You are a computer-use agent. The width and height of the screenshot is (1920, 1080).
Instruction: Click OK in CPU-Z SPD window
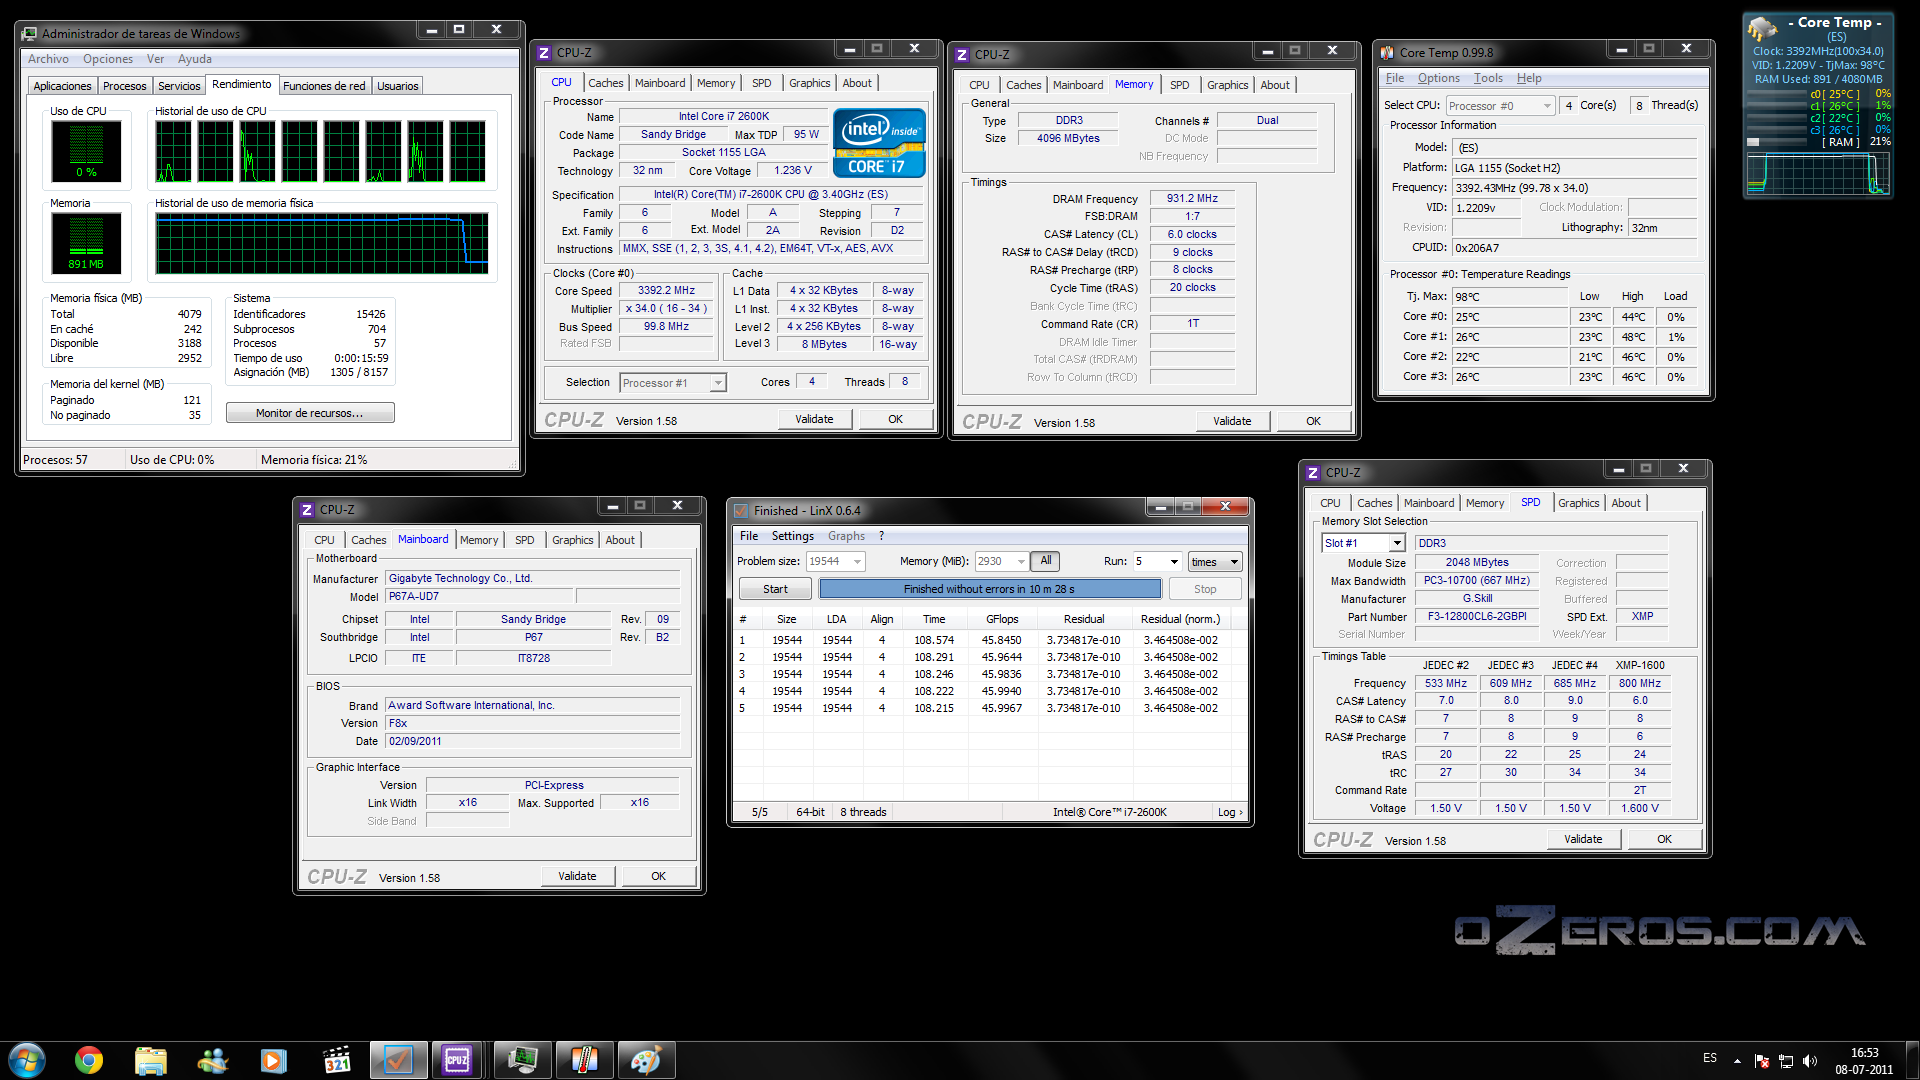tap(1664, 839)
